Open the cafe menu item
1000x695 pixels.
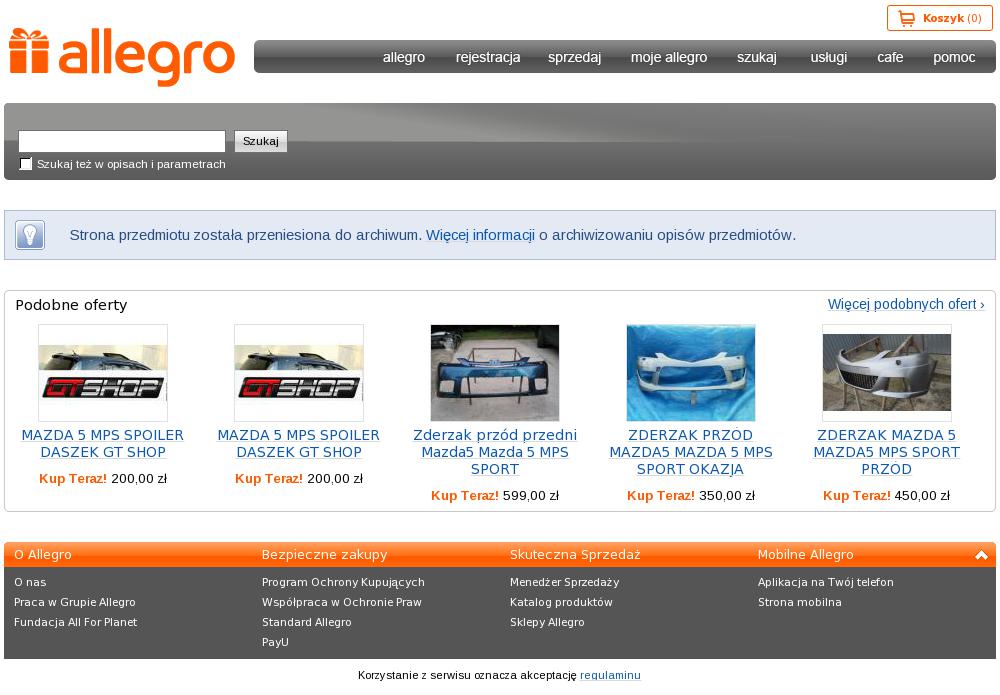coord(890,57)
